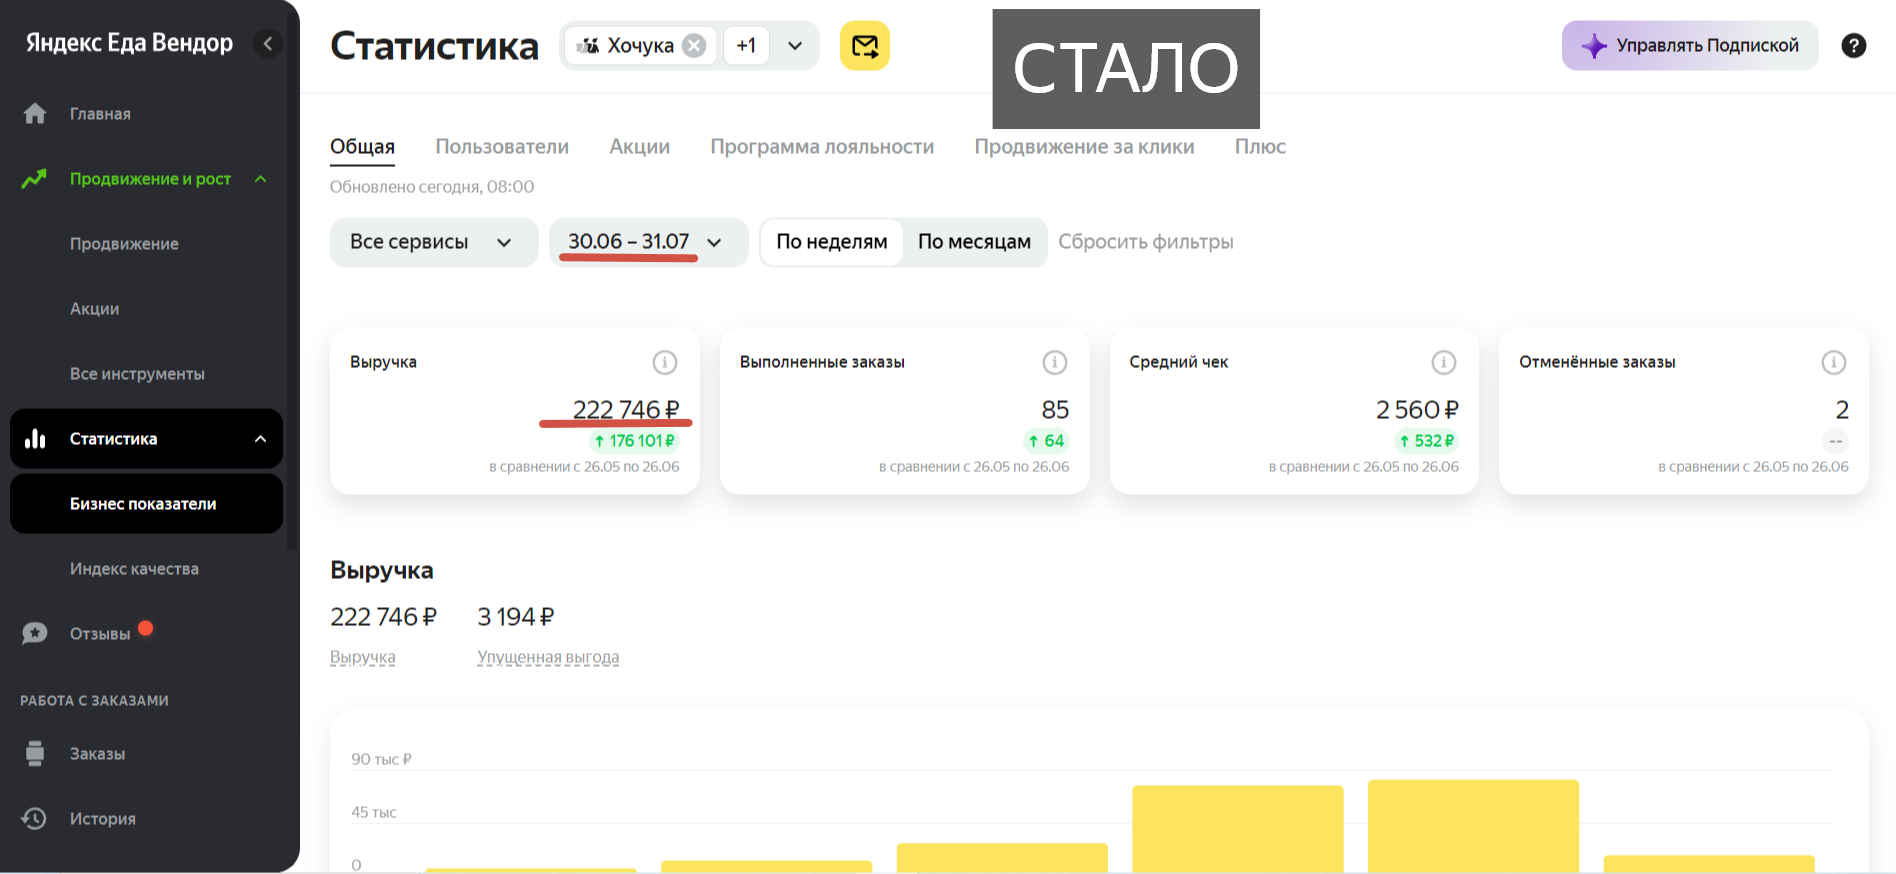Click the +1 additional restaurants chip
The height and width of the screenshot is (874, 1896).
(x=746, y=46)
